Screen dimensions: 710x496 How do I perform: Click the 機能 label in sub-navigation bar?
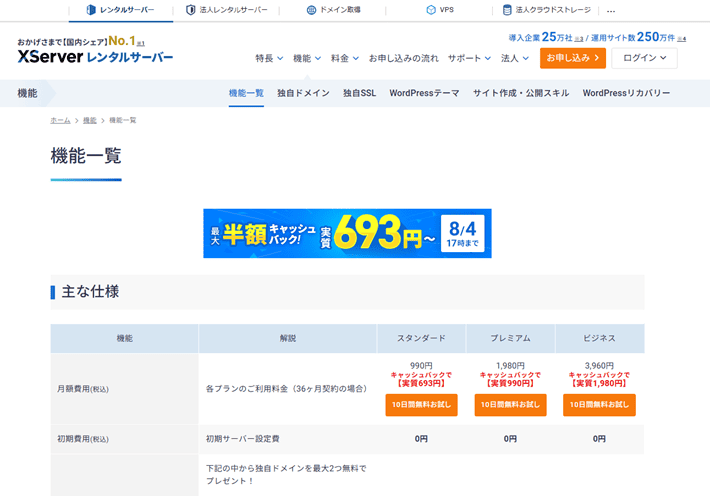28,93
